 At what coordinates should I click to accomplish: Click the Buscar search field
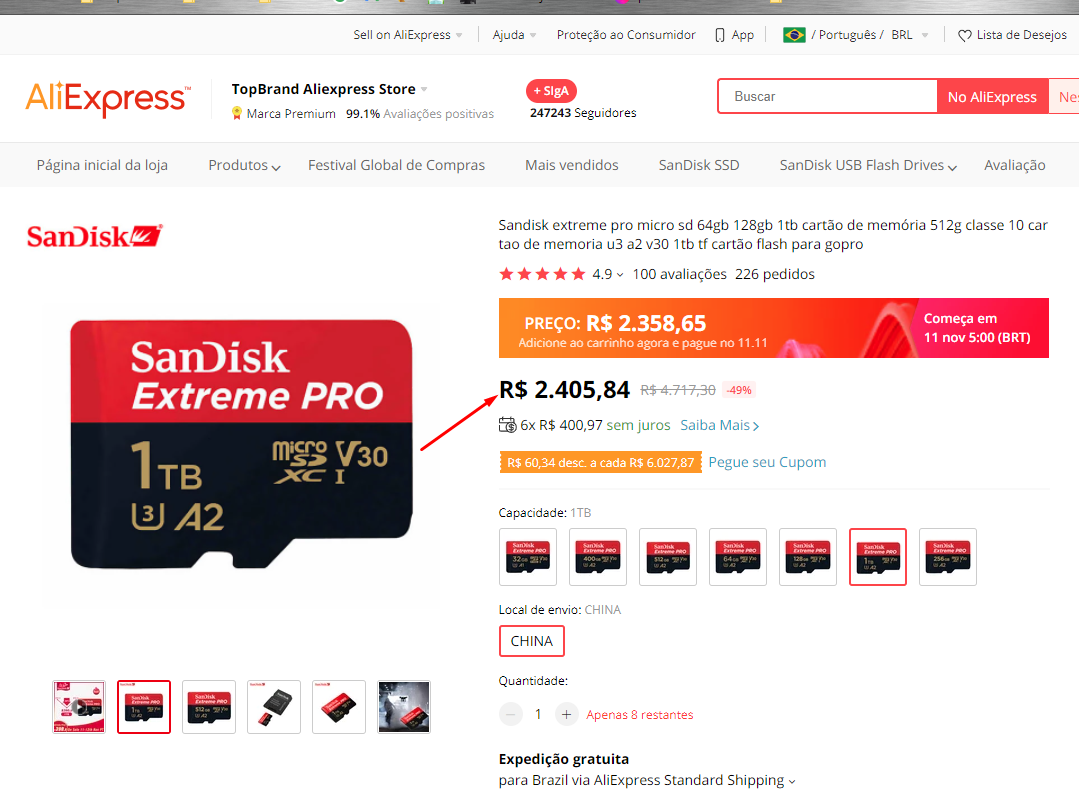point(827,96)
